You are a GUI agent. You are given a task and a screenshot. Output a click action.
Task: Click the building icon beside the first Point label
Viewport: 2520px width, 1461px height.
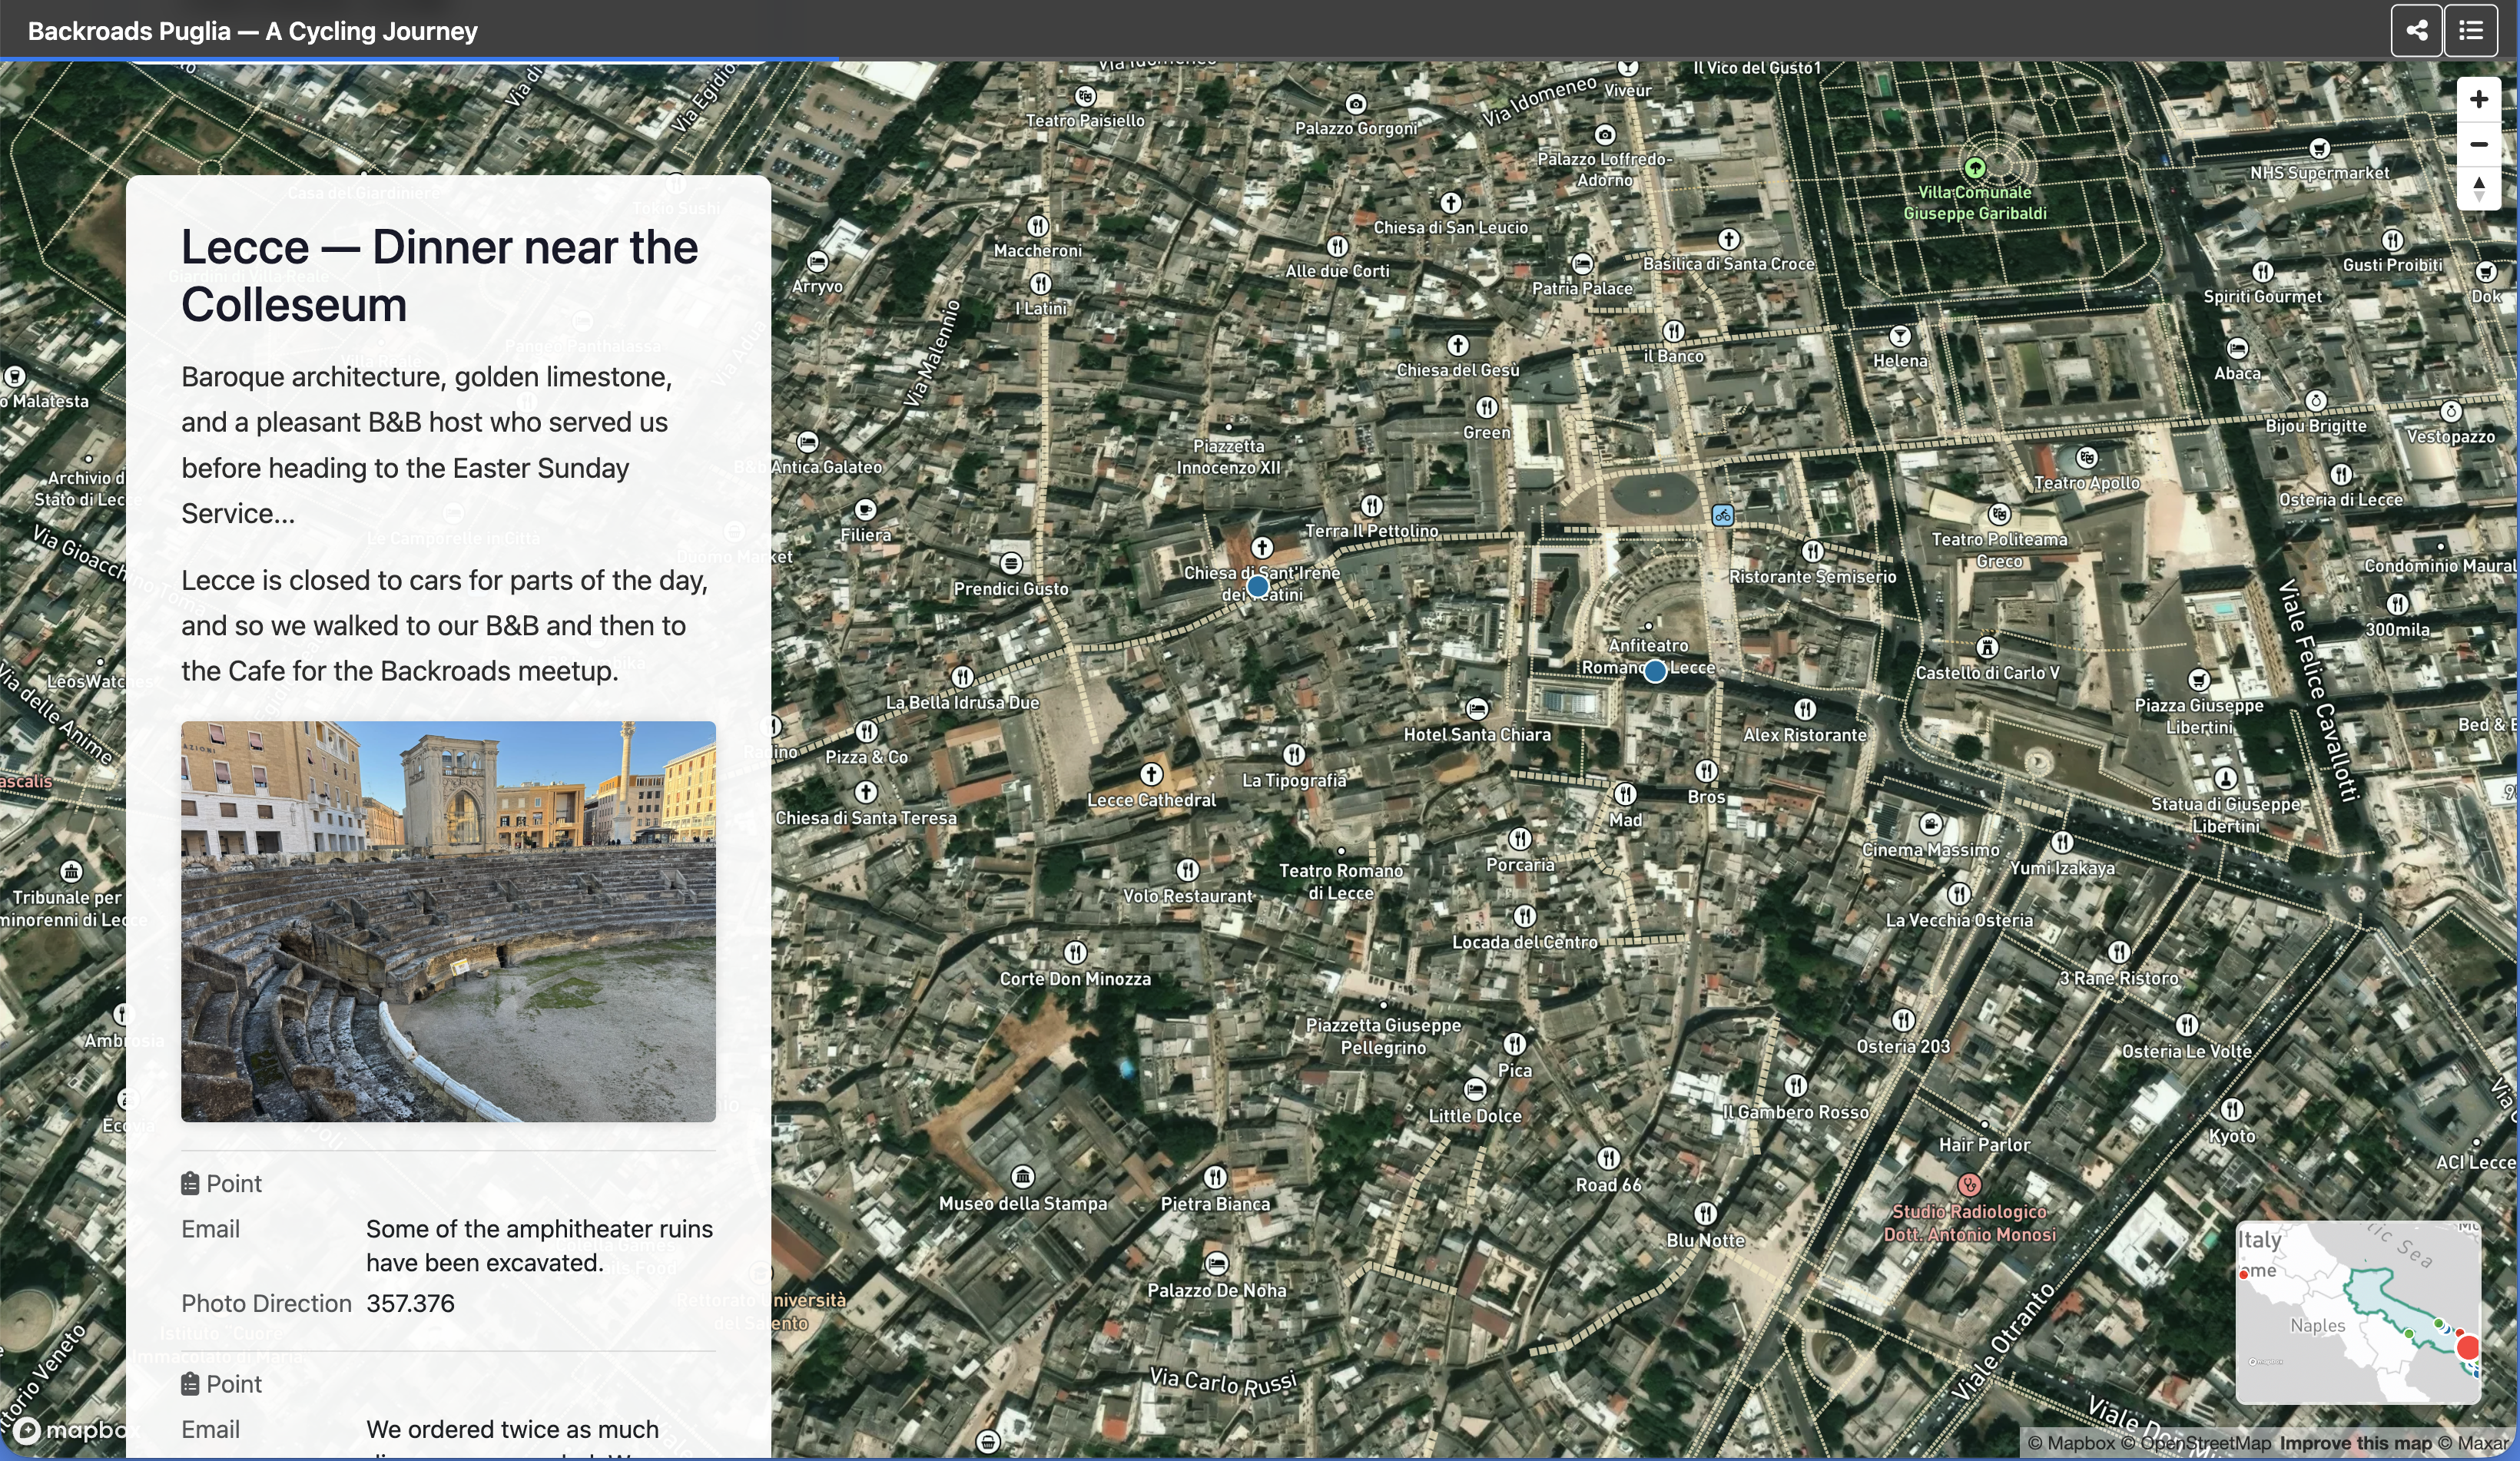pyautogui.click(x=191, y=1182)
